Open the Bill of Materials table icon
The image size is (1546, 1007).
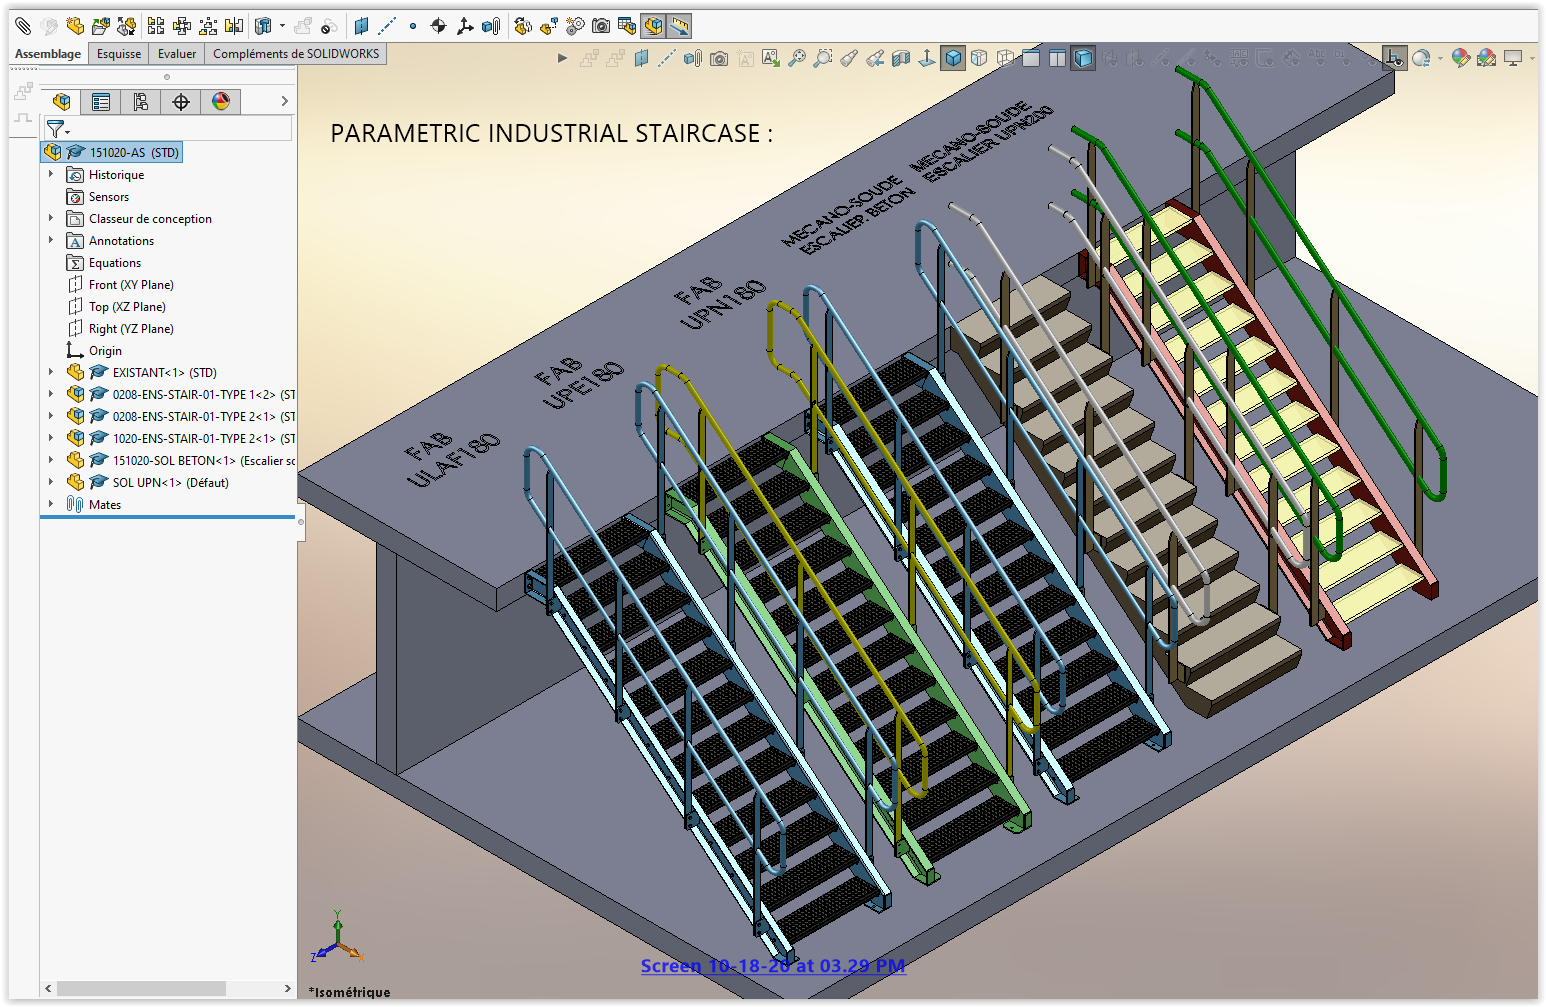(627, 26)
